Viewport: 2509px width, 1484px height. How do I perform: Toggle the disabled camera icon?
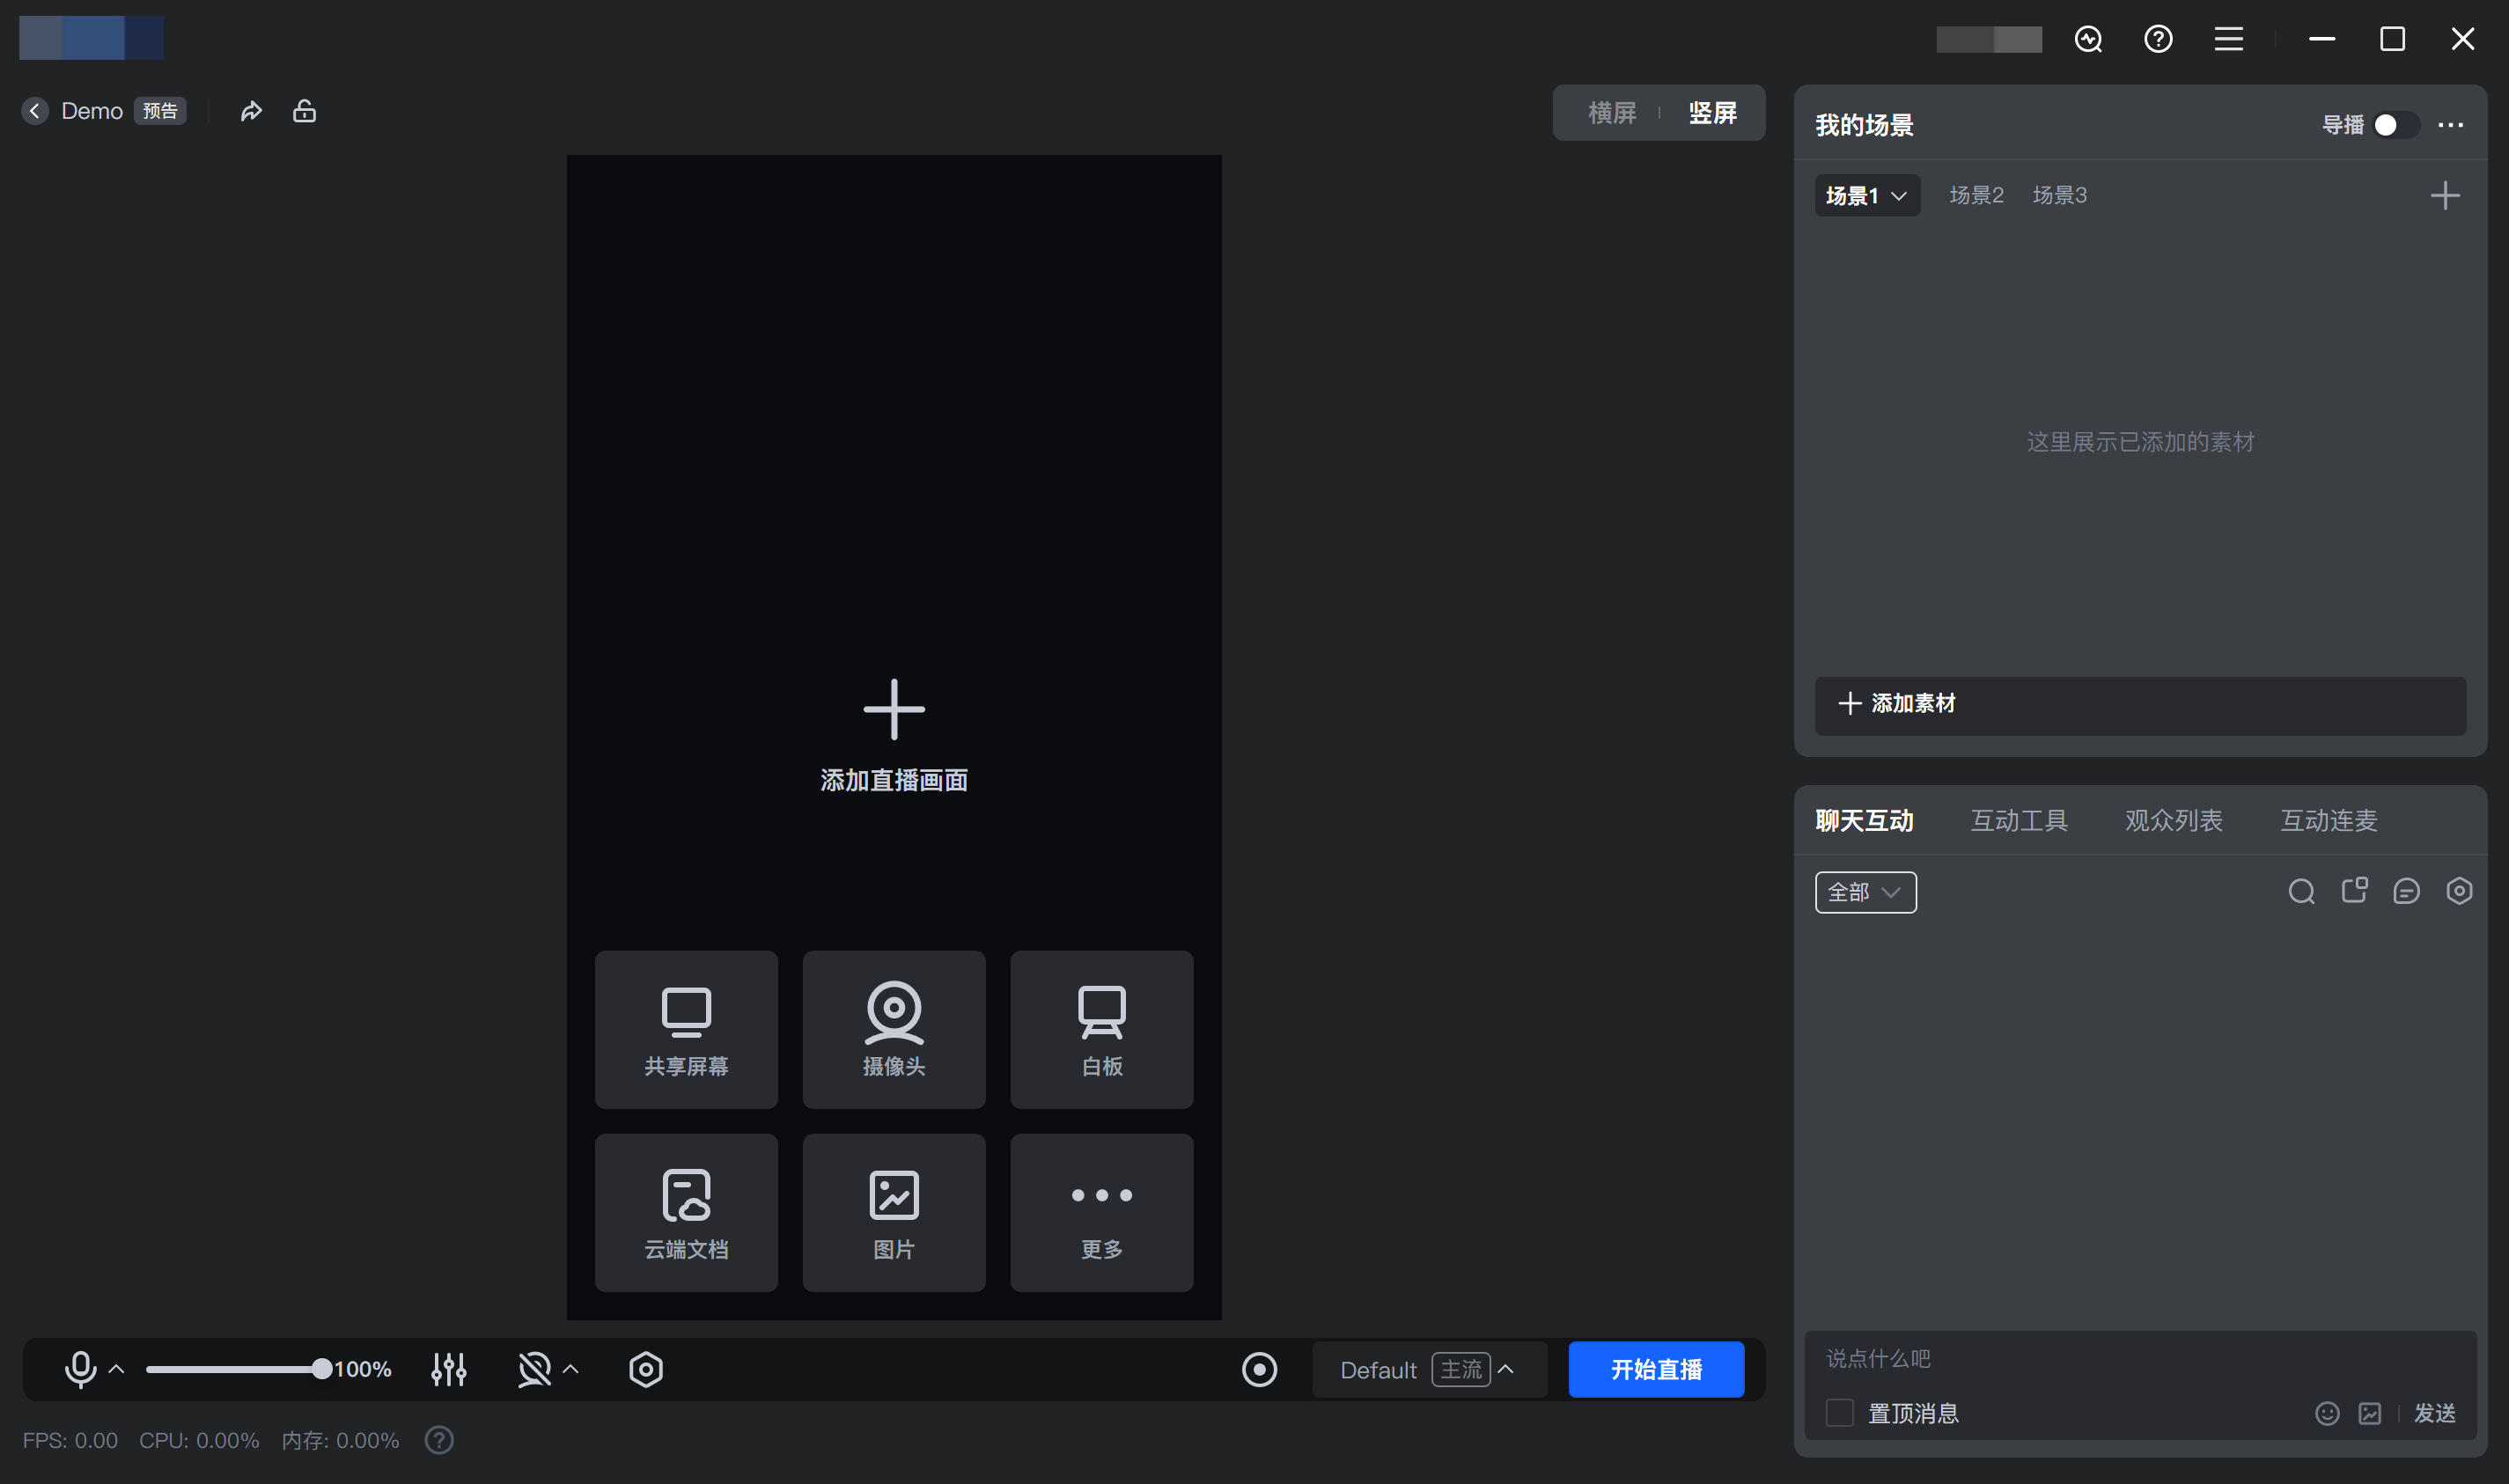pyautogui.click(x=534, y=1369)
